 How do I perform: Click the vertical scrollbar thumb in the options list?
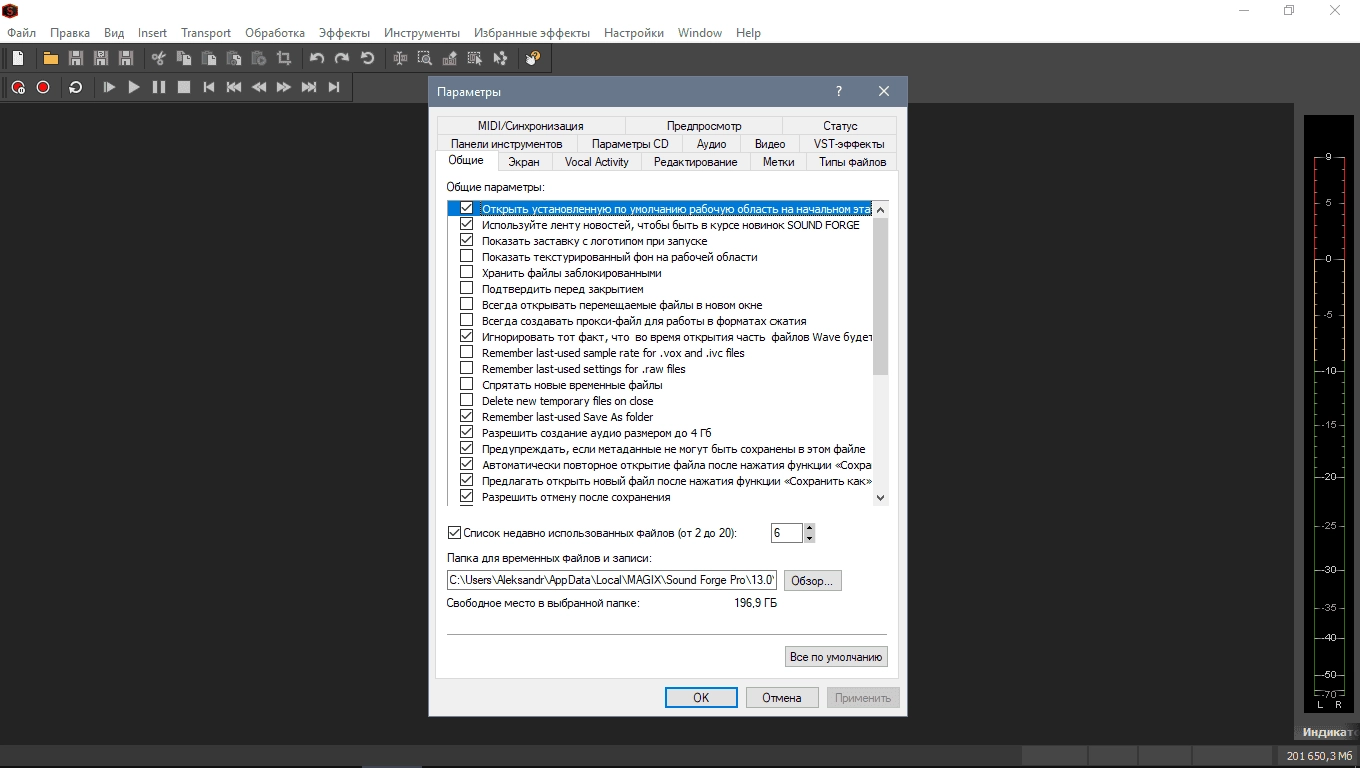(880, 297)
